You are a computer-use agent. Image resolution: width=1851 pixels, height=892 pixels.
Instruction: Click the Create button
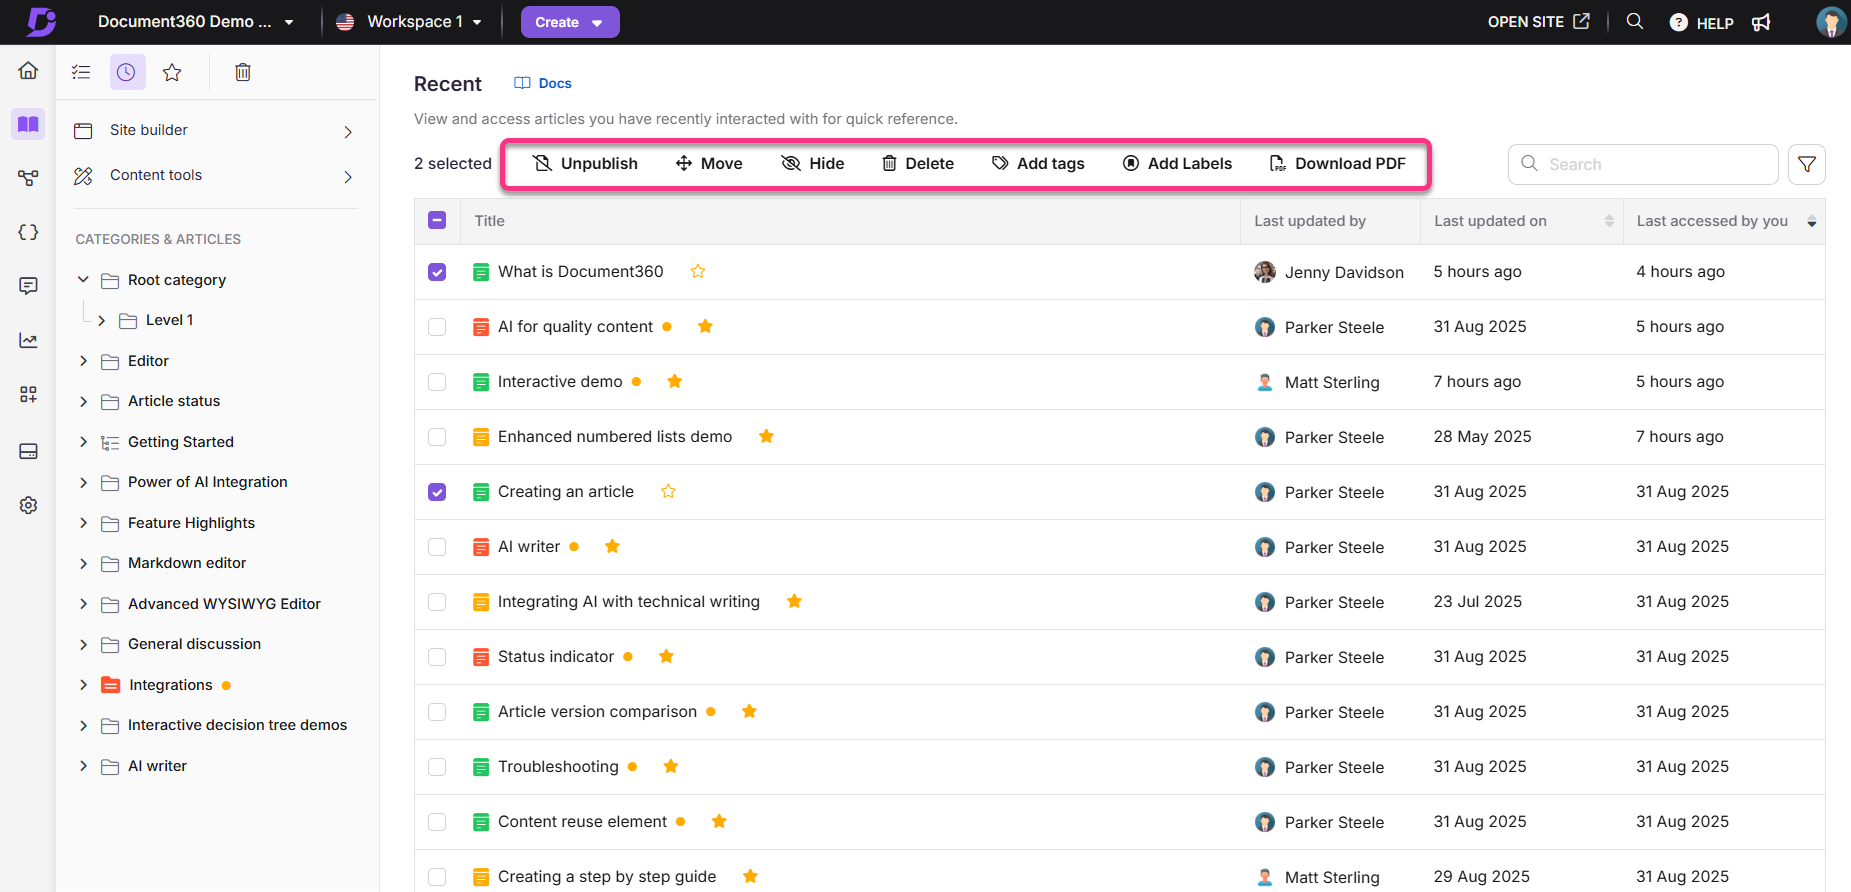[x=570, y=22]
